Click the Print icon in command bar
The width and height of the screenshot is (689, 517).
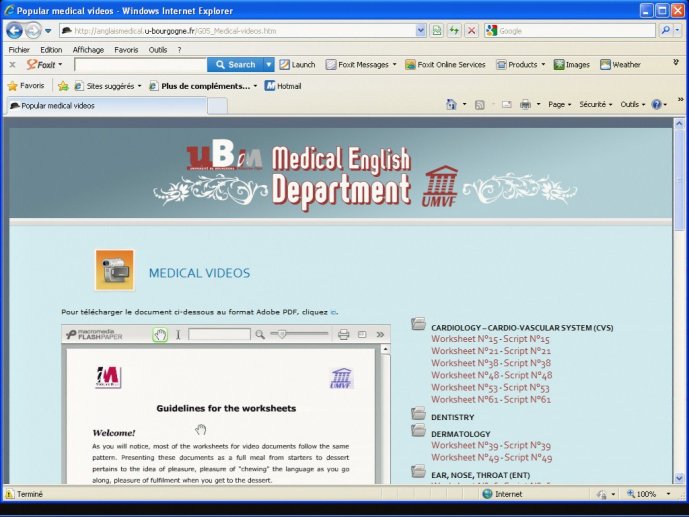tap(526, 105)
